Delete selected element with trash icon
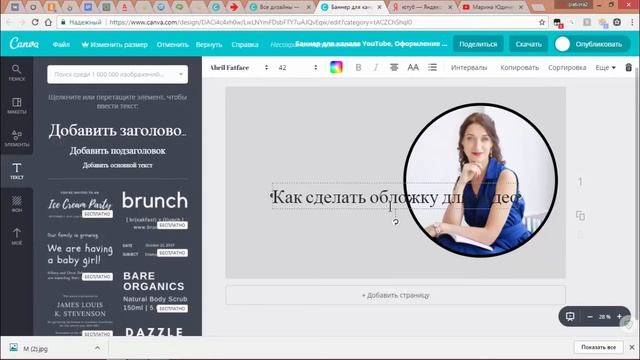Viewport: 640px width, 360px height. pos(629,67)
